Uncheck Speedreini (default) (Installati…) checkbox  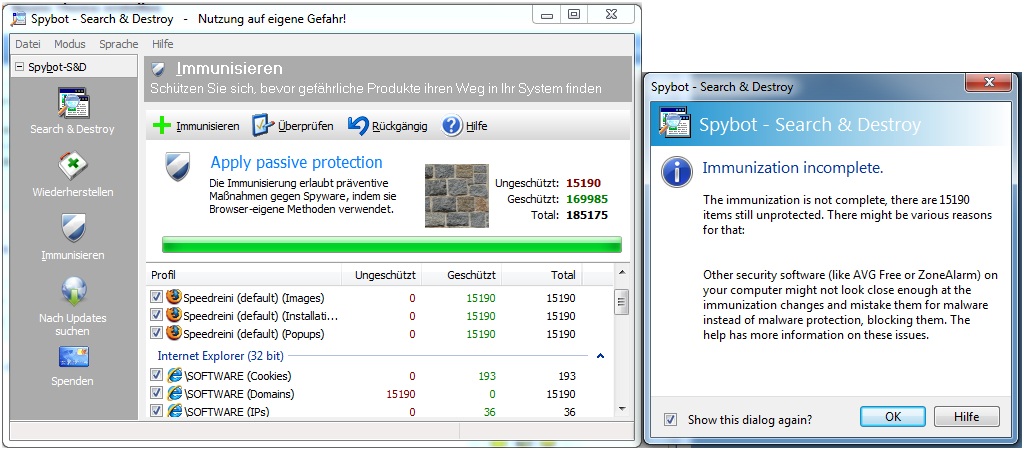[x=156, y=315]
